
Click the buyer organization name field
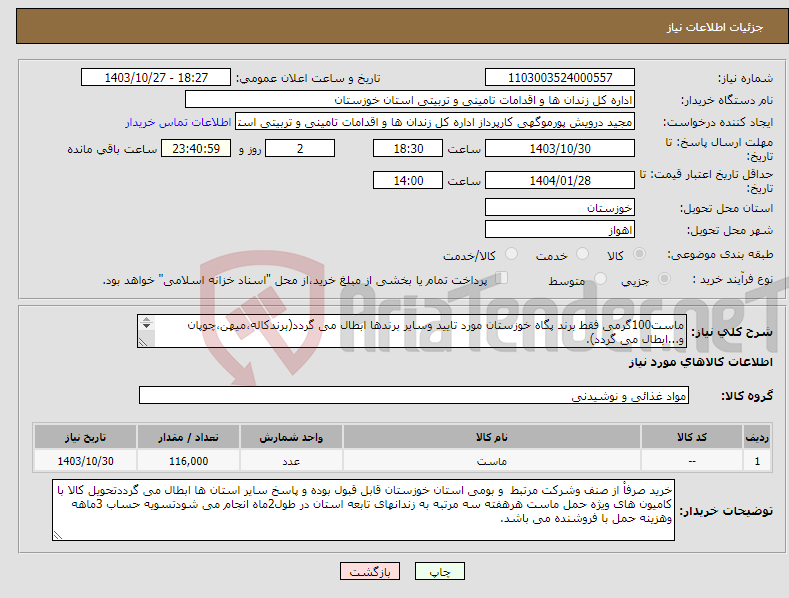click(410, 100)
